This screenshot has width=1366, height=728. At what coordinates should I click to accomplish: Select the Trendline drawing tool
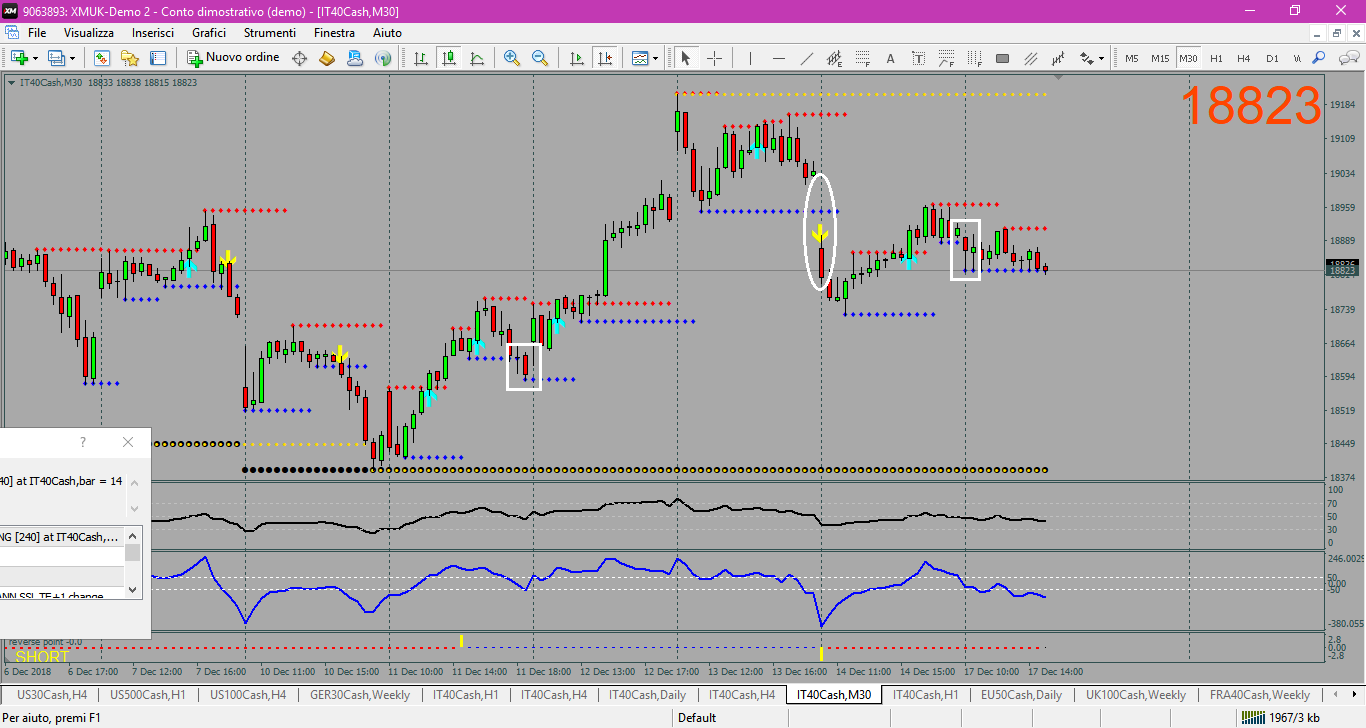(807, 58)
